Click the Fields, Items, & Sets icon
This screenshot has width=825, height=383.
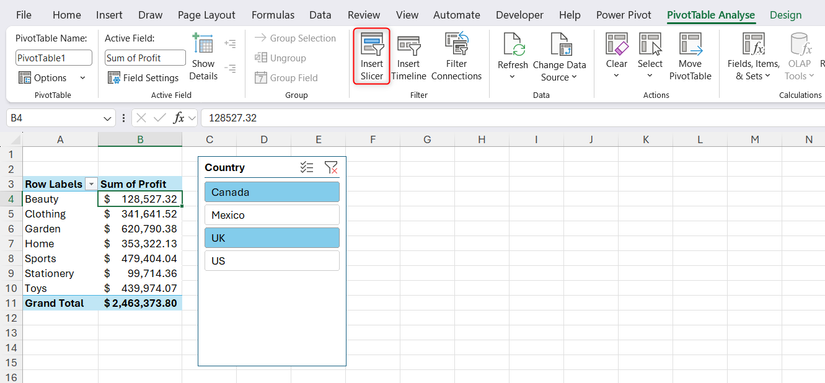coord(753,44)
